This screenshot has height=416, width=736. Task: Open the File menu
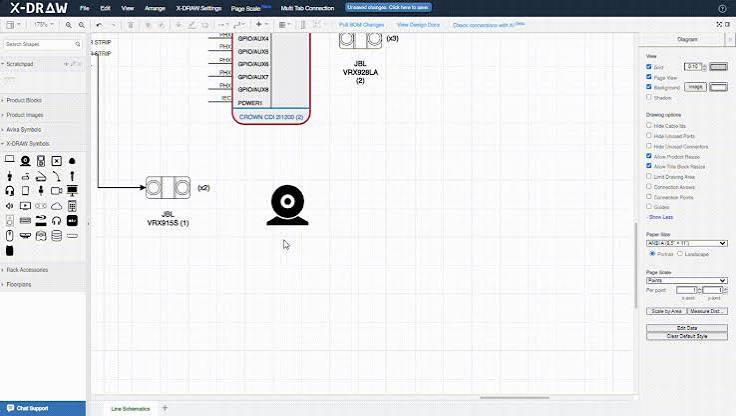[84, 8]
